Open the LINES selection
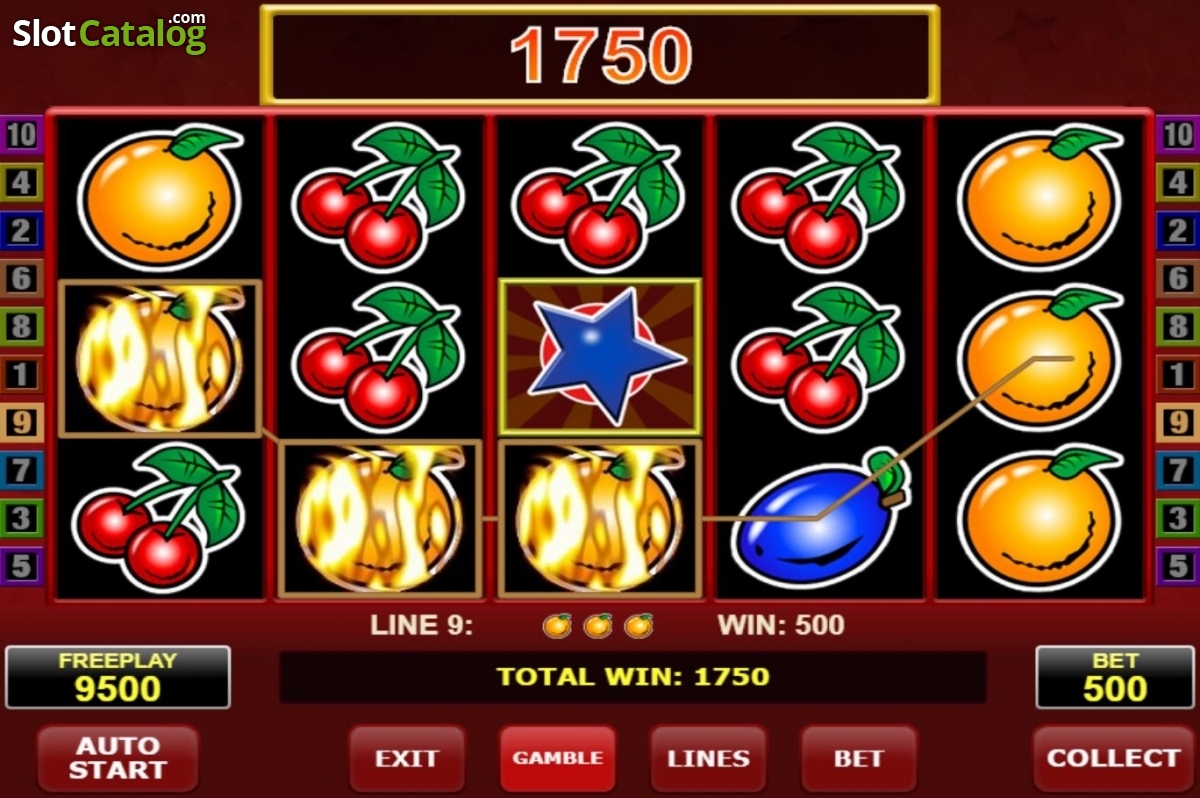The image size is (1200, 798). pyautogui.click(x=709, y=758)
